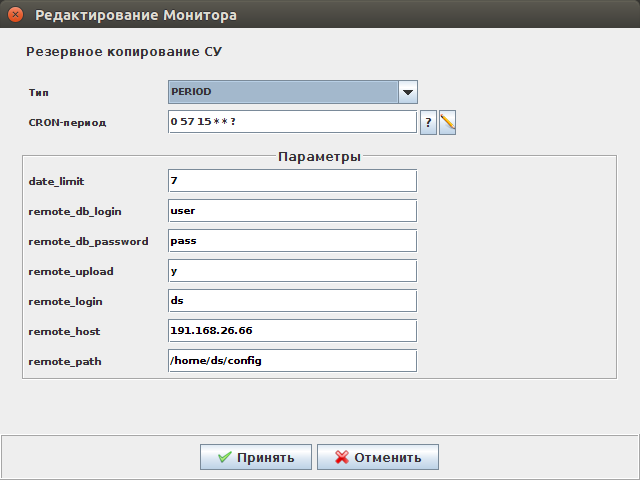This screenshot has height=480, width=640.
Task: Click the question mark CRON help button
Action: [x=427, y=123]
